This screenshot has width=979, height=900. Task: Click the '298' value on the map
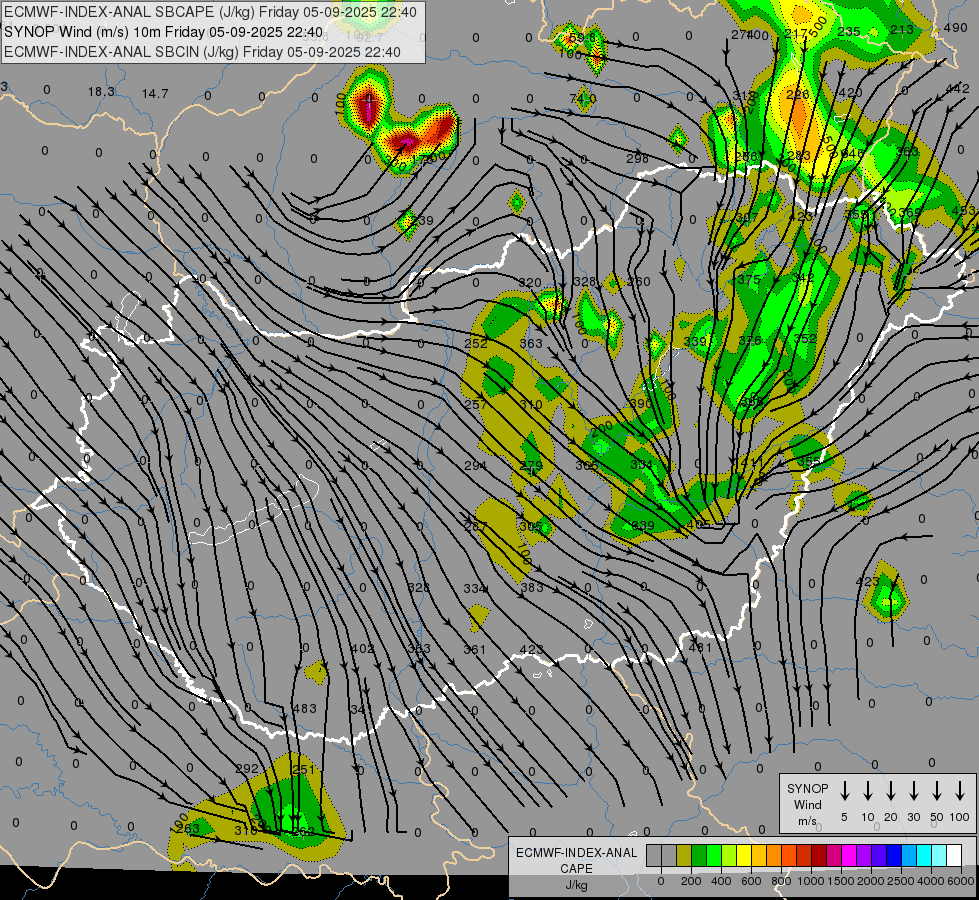tap(637, 159)
